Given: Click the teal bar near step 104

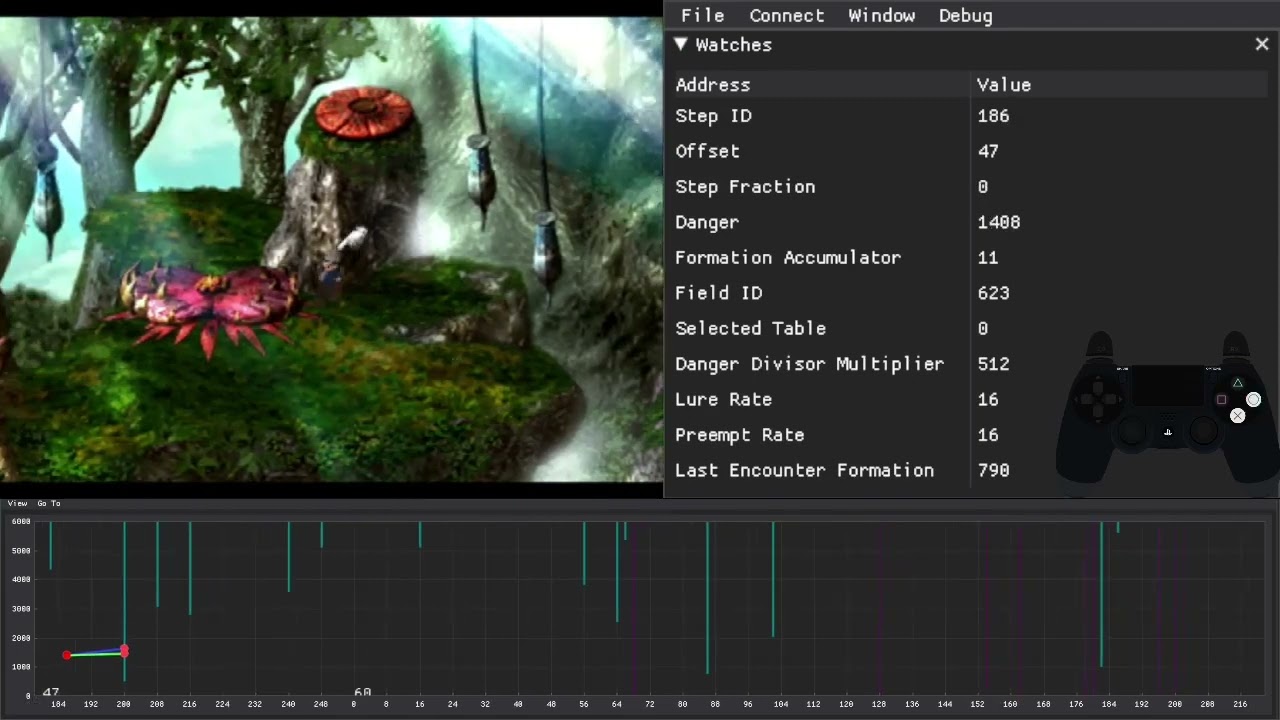Looking at the screenshot, I should (772, 579).
